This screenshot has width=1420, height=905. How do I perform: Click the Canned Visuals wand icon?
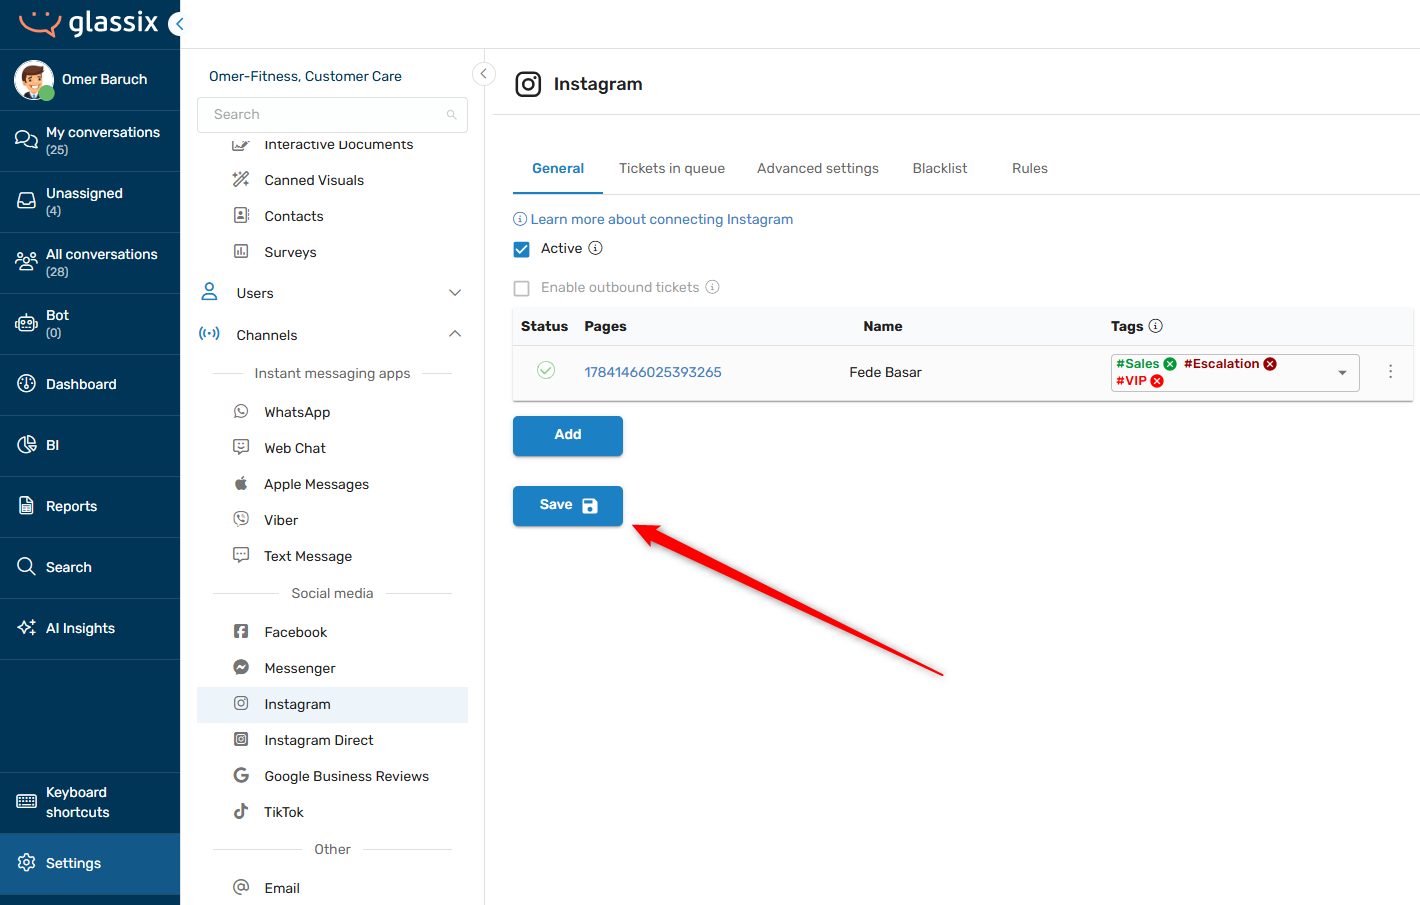[x=241, y=179]
